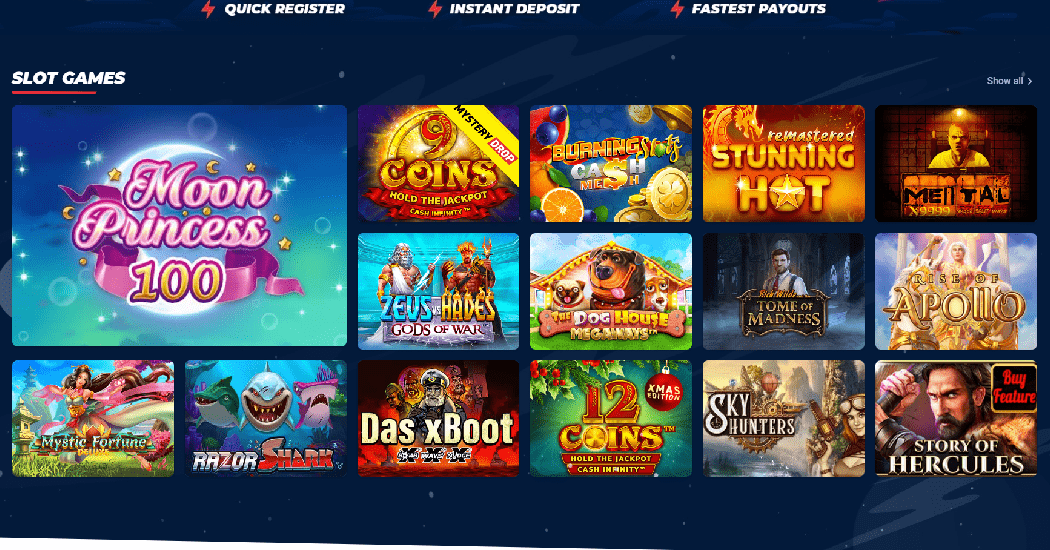Open the Story of Hercules game
The height and width of the screenshot is (550, 1050).
956,419
